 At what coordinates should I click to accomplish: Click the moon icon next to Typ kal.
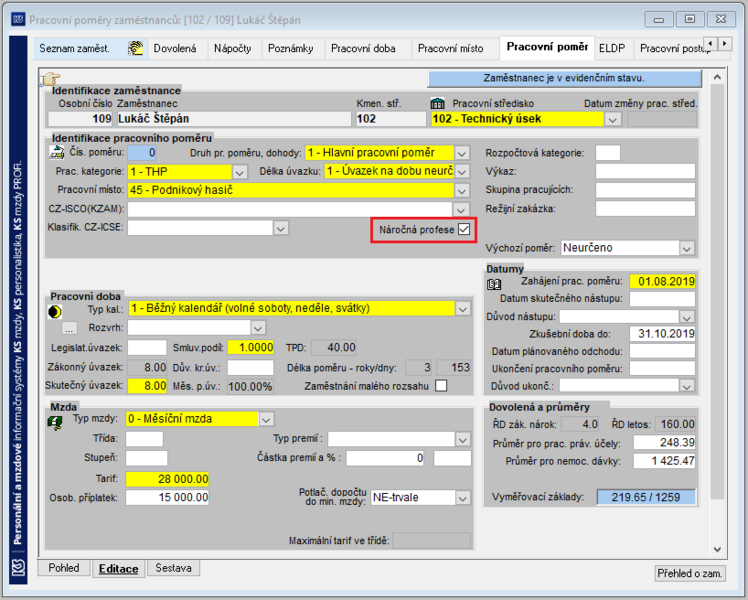(x=55, y=312)
